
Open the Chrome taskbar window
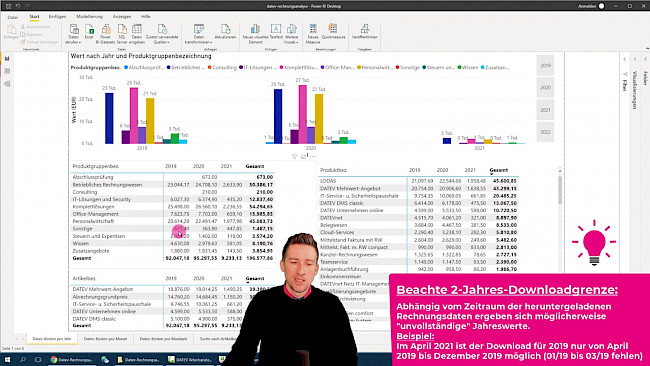(71, 359)
